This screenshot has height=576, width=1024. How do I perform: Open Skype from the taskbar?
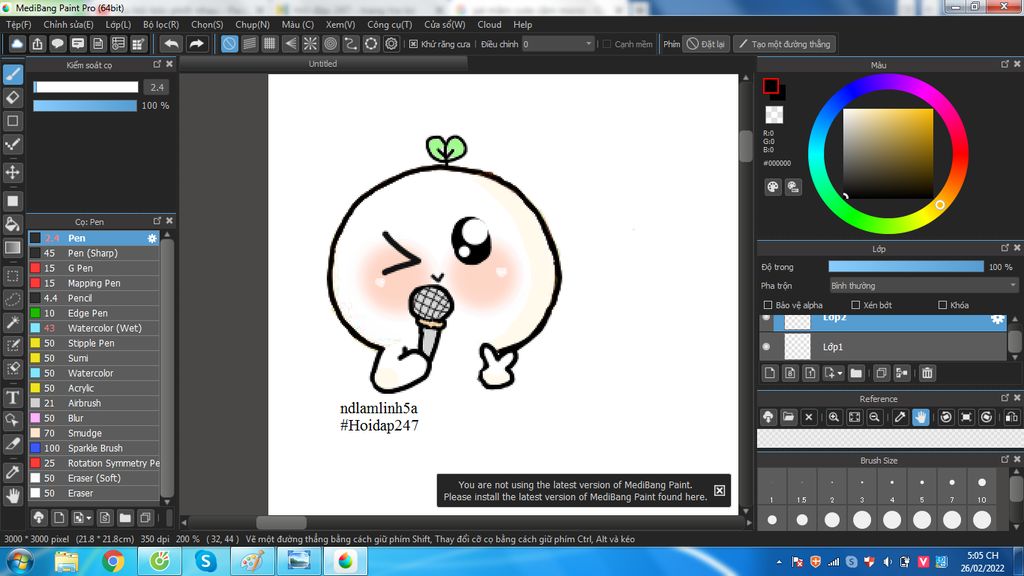[x=206, y=561]
